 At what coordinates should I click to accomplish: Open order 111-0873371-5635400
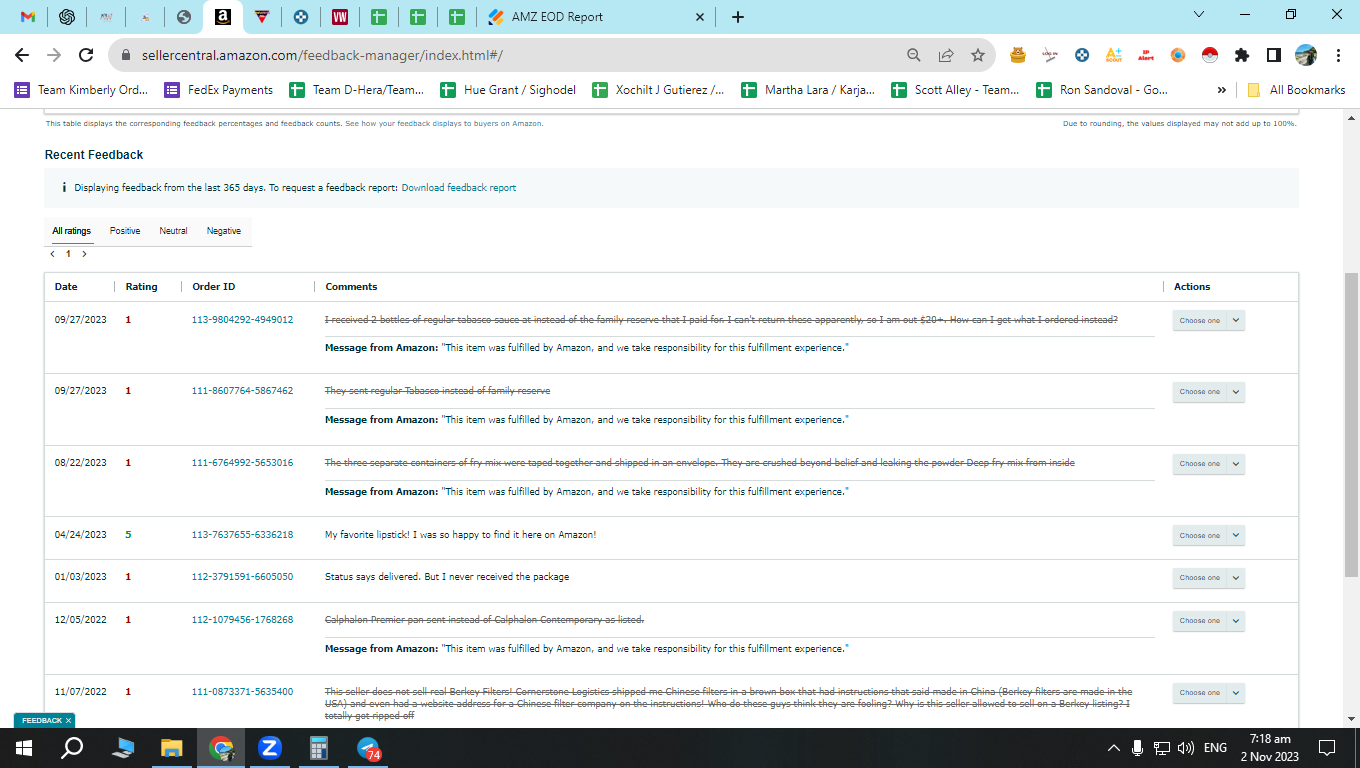pyautogui.click(x=242, y=692)
